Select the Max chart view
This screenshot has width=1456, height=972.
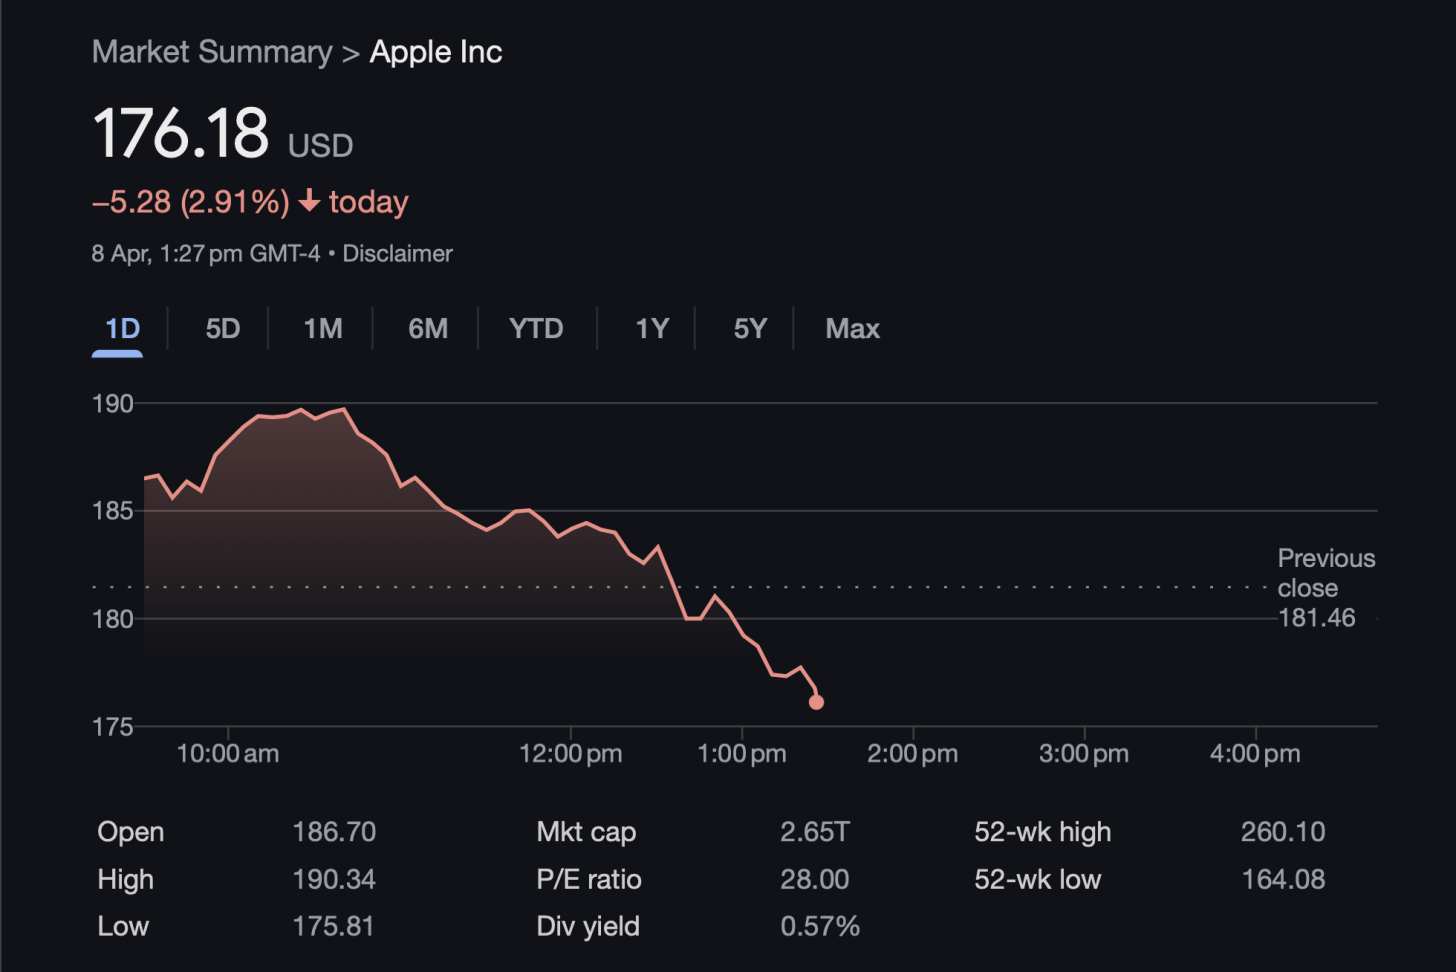[x=852, y=328]
